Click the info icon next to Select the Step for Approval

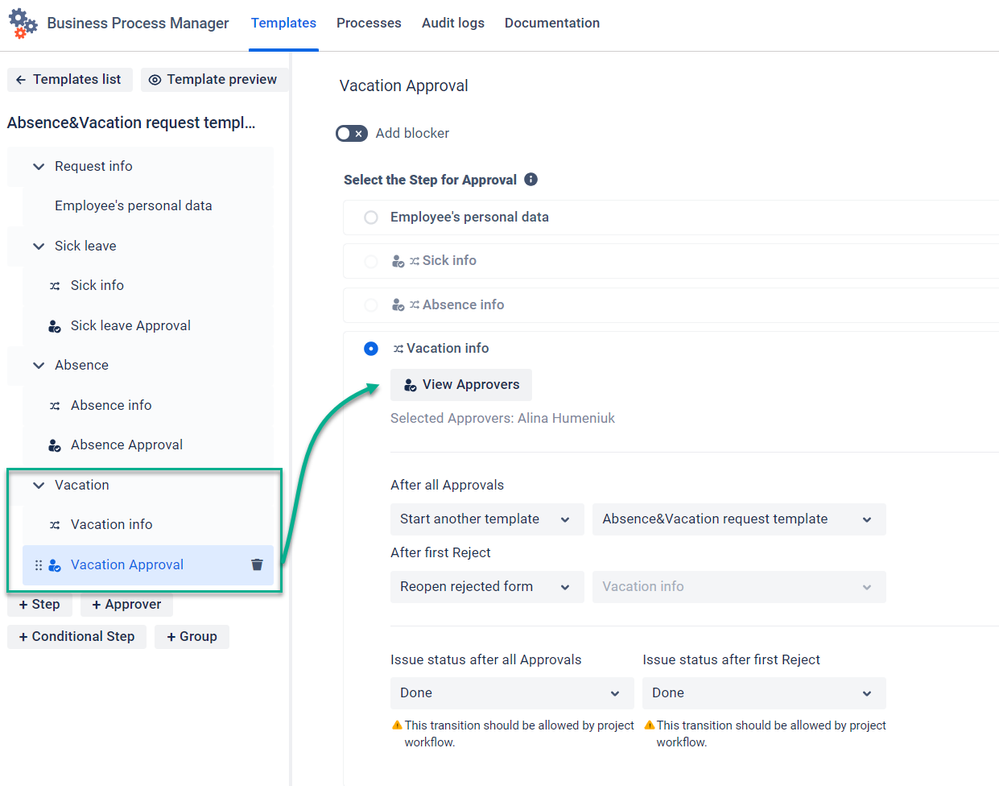point(531,180)
